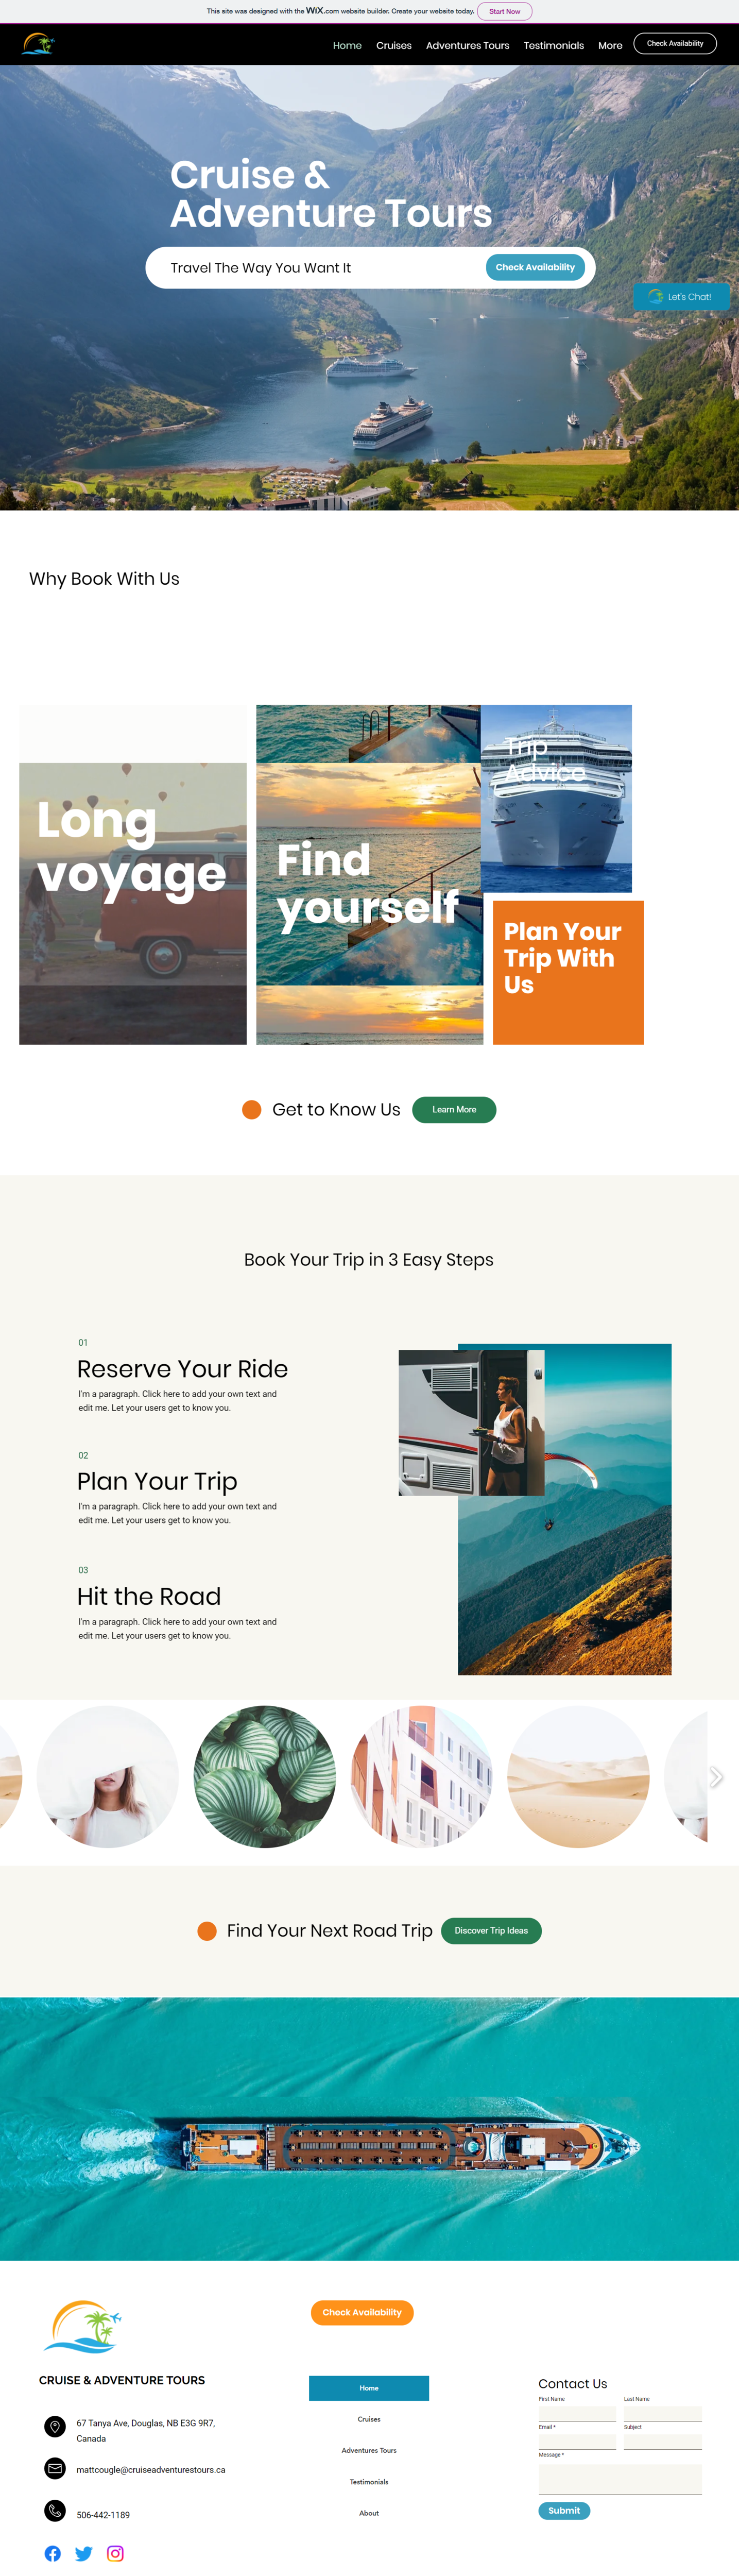Switch to the Testimonials page
739x2576 pixels.
pos(553,45)
